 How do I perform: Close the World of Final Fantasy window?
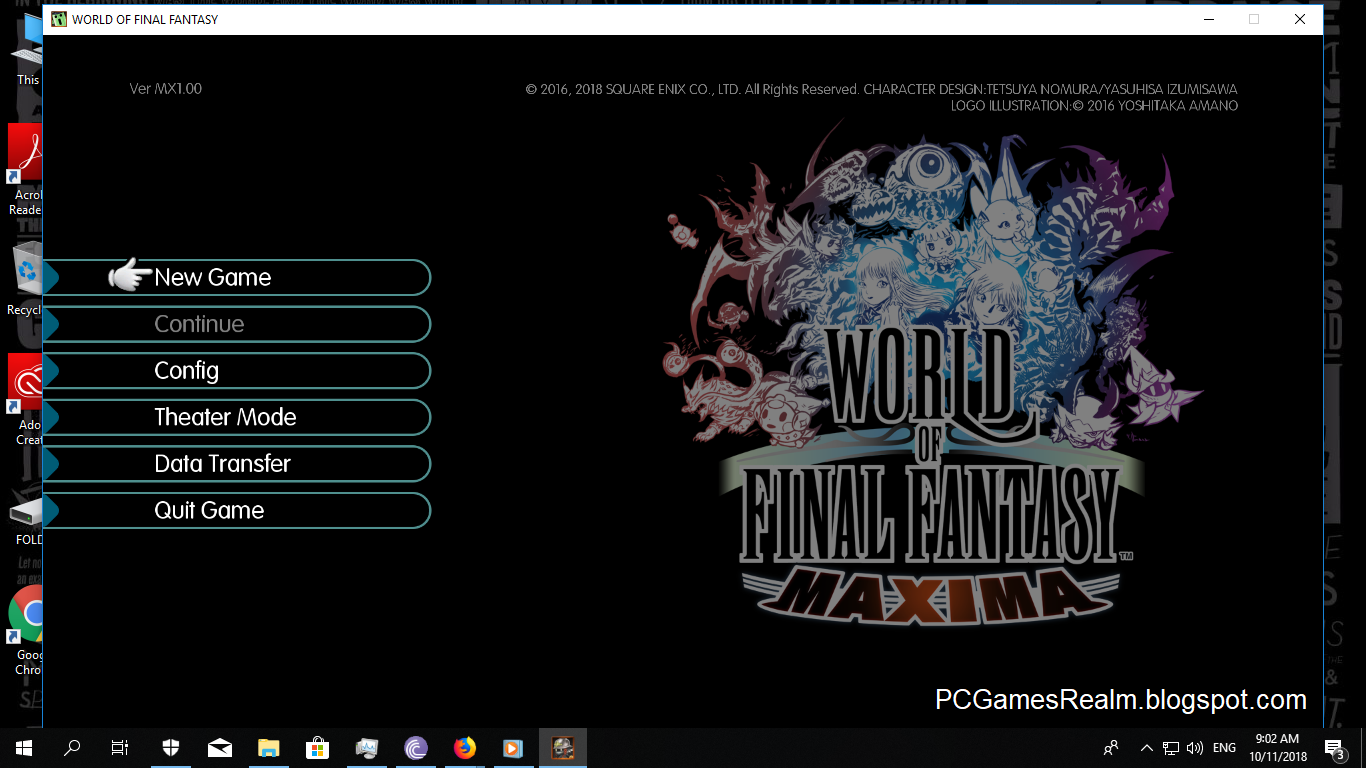click(1299, 19)
